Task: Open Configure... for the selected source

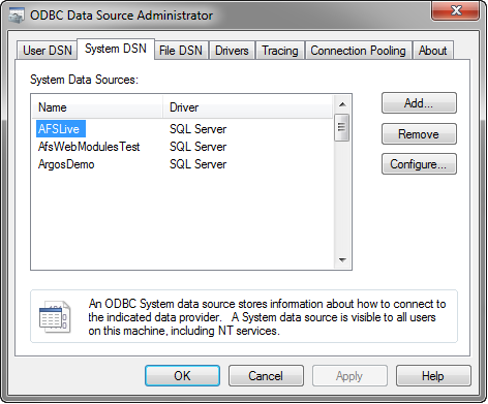Action: tap(419, 164)
